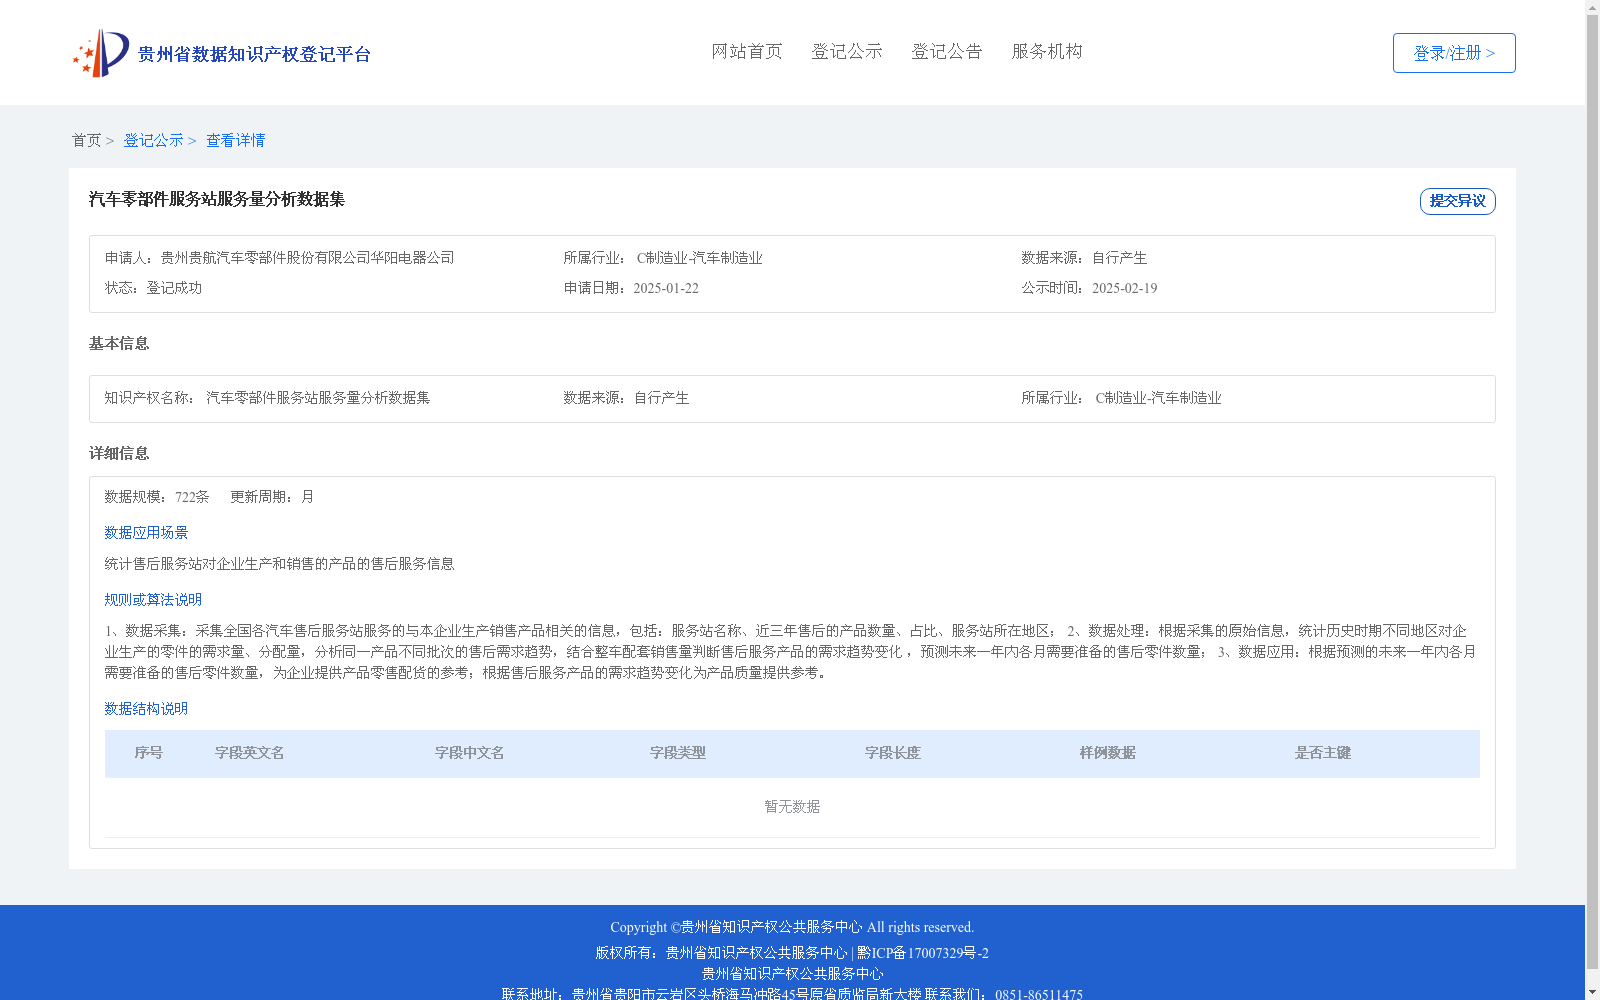Click the 规则或算法说明 heading

tap(153, 600)
